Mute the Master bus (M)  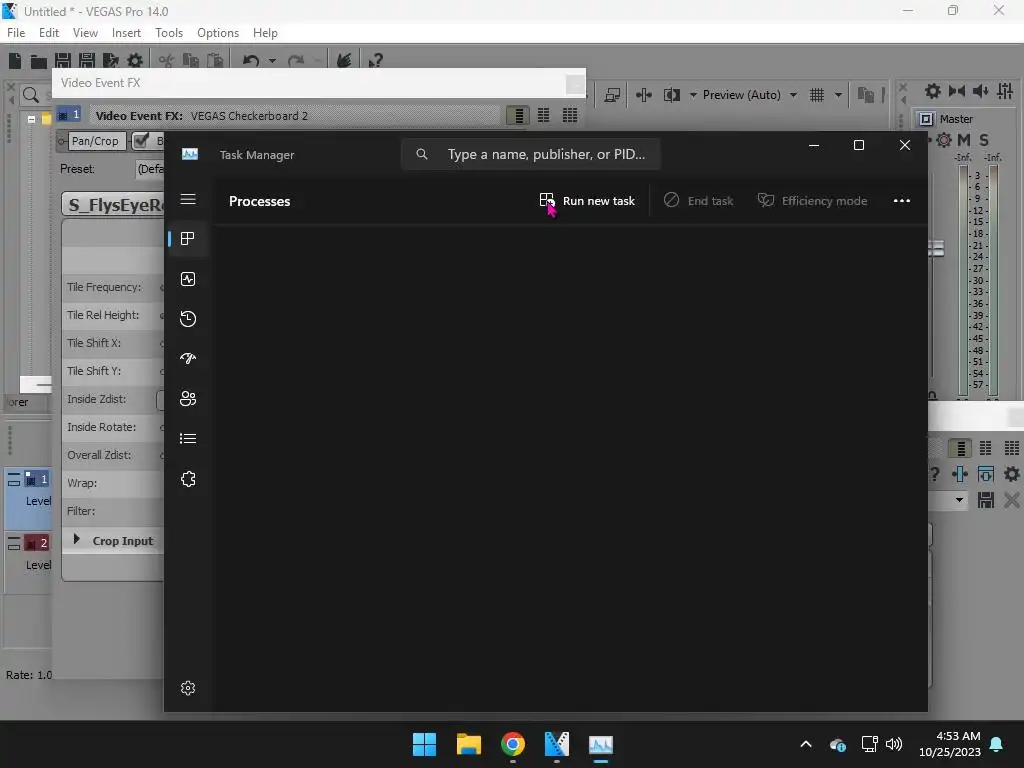pyautogui.click(x=963, y=140)
